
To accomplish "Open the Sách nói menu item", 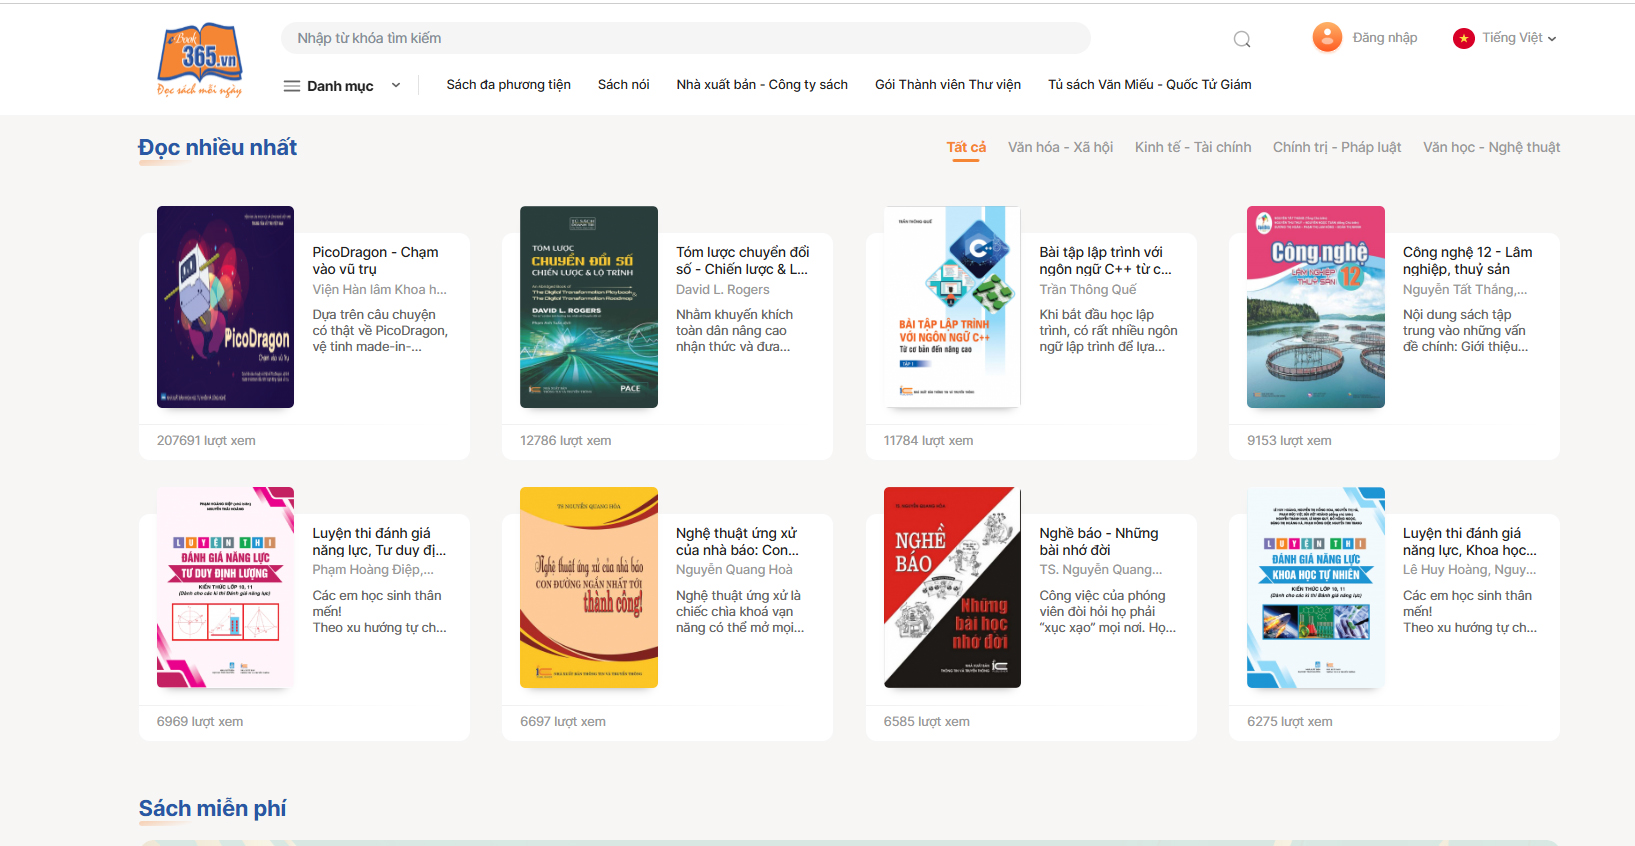I will (623, 85).
